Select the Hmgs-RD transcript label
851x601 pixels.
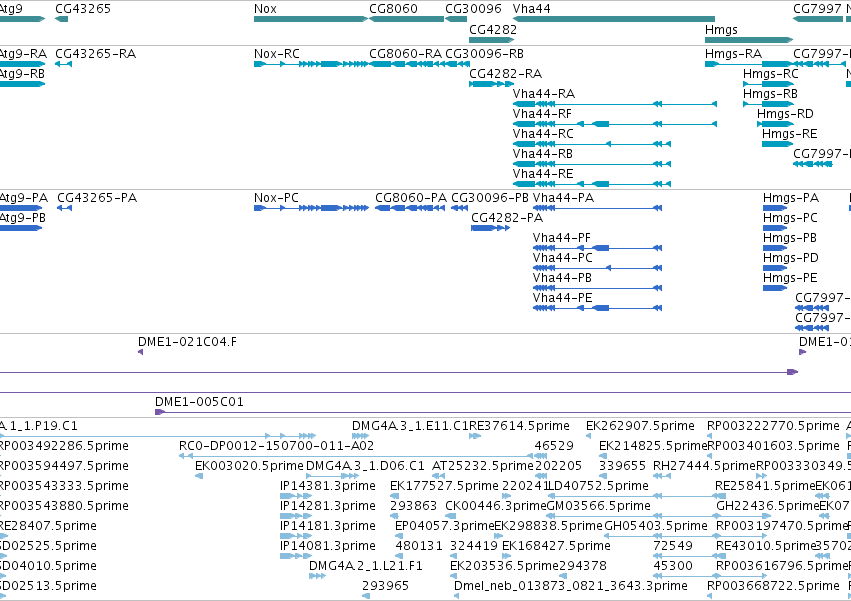coord(785,114)
